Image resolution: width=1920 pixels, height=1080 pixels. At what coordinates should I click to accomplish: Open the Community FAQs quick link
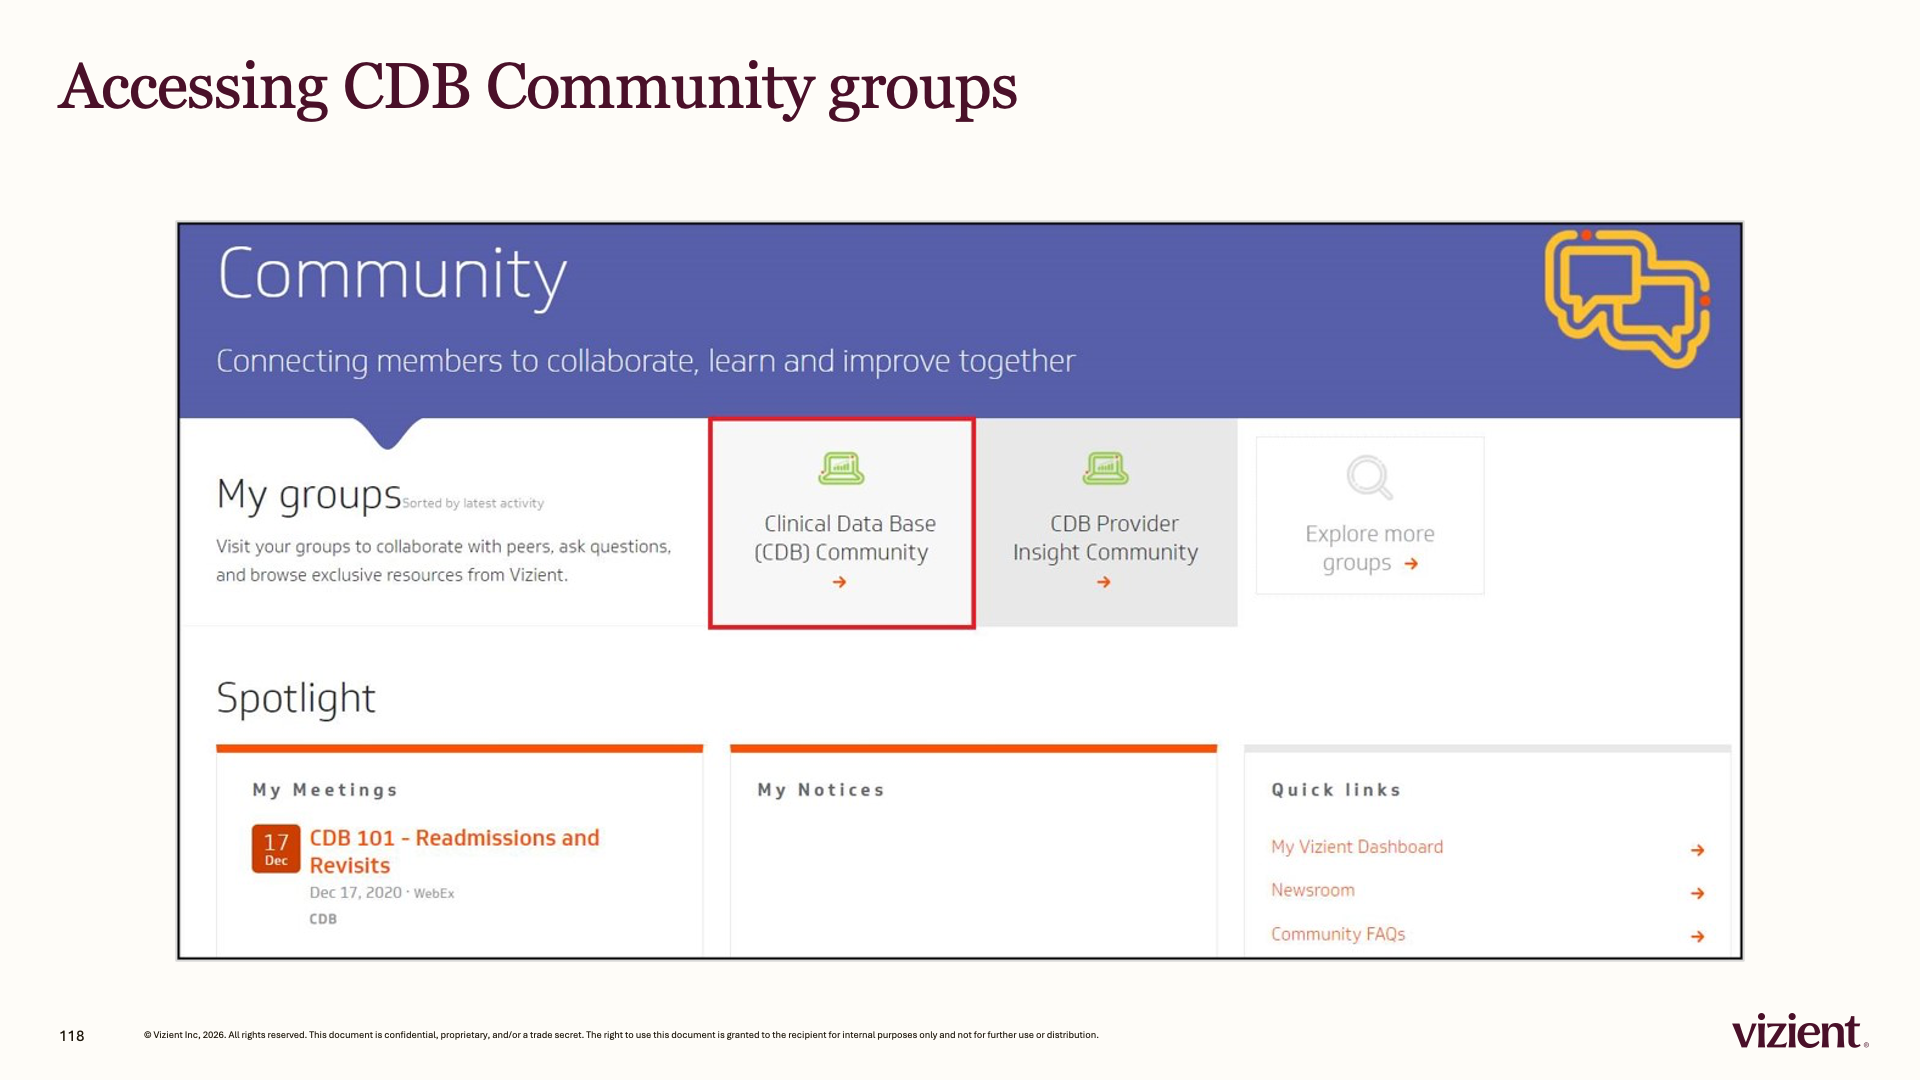1338,934
